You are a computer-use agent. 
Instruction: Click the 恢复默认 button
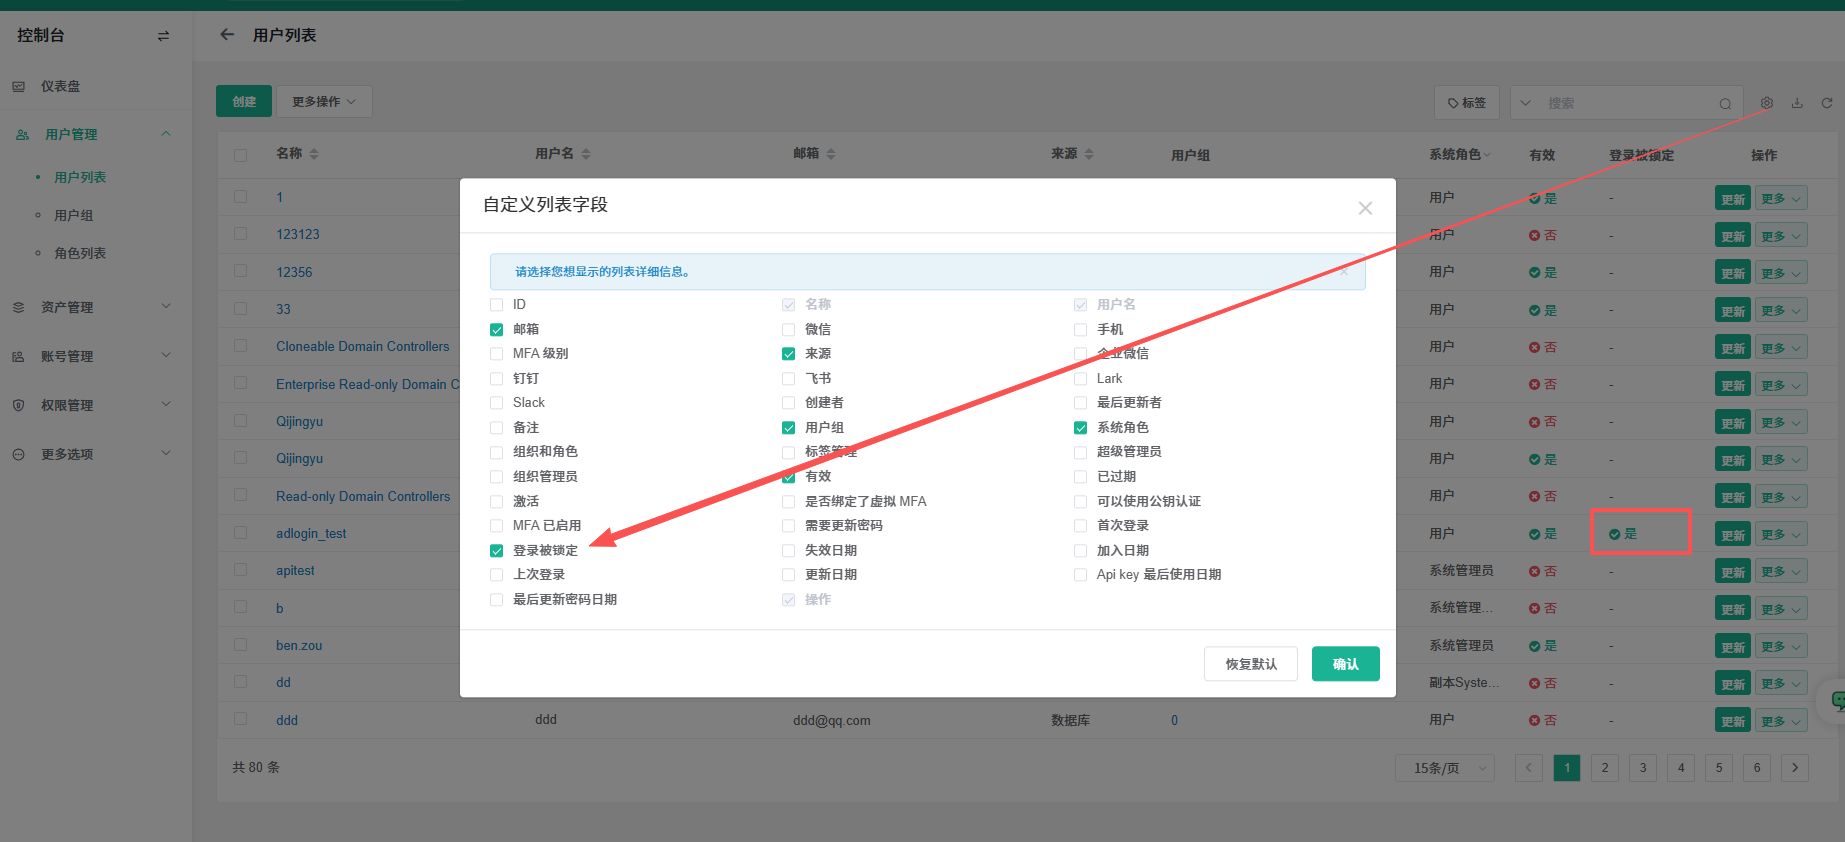pyautogui.click(x=1250, y=664)
